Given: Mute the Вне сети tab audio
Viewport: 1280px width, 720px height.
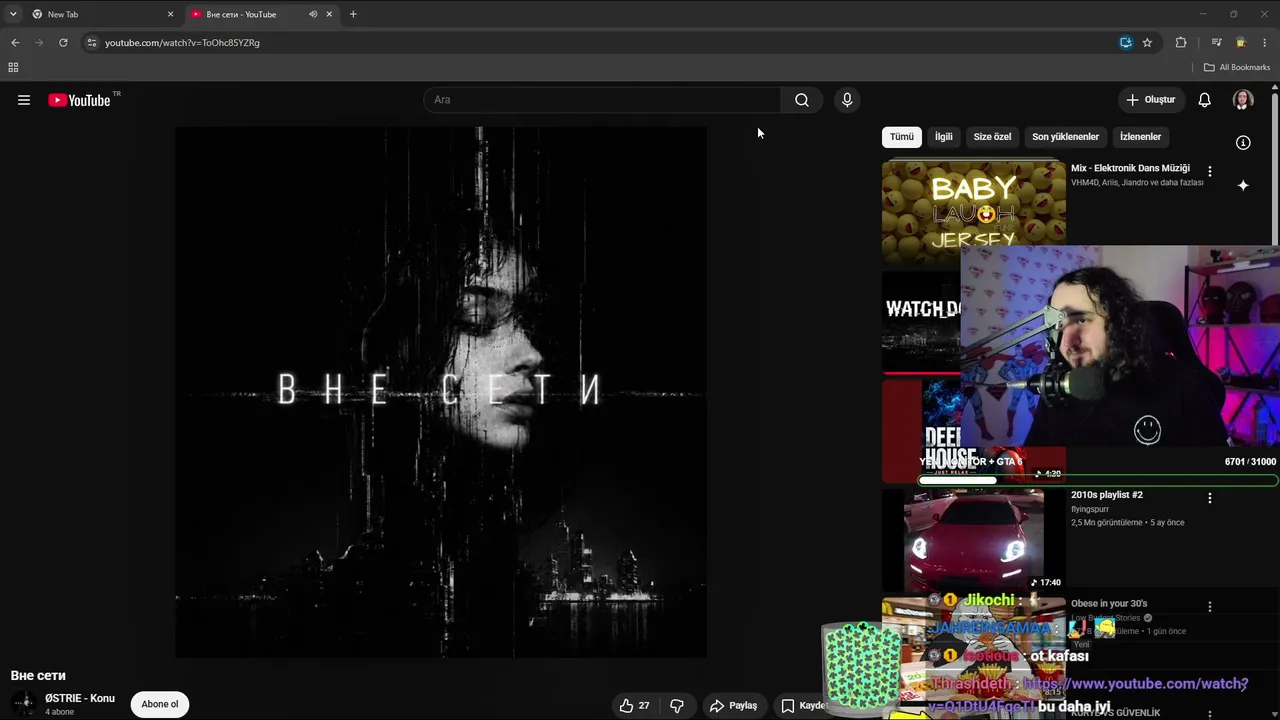Looking at the screenshot, I should point(313,14).
